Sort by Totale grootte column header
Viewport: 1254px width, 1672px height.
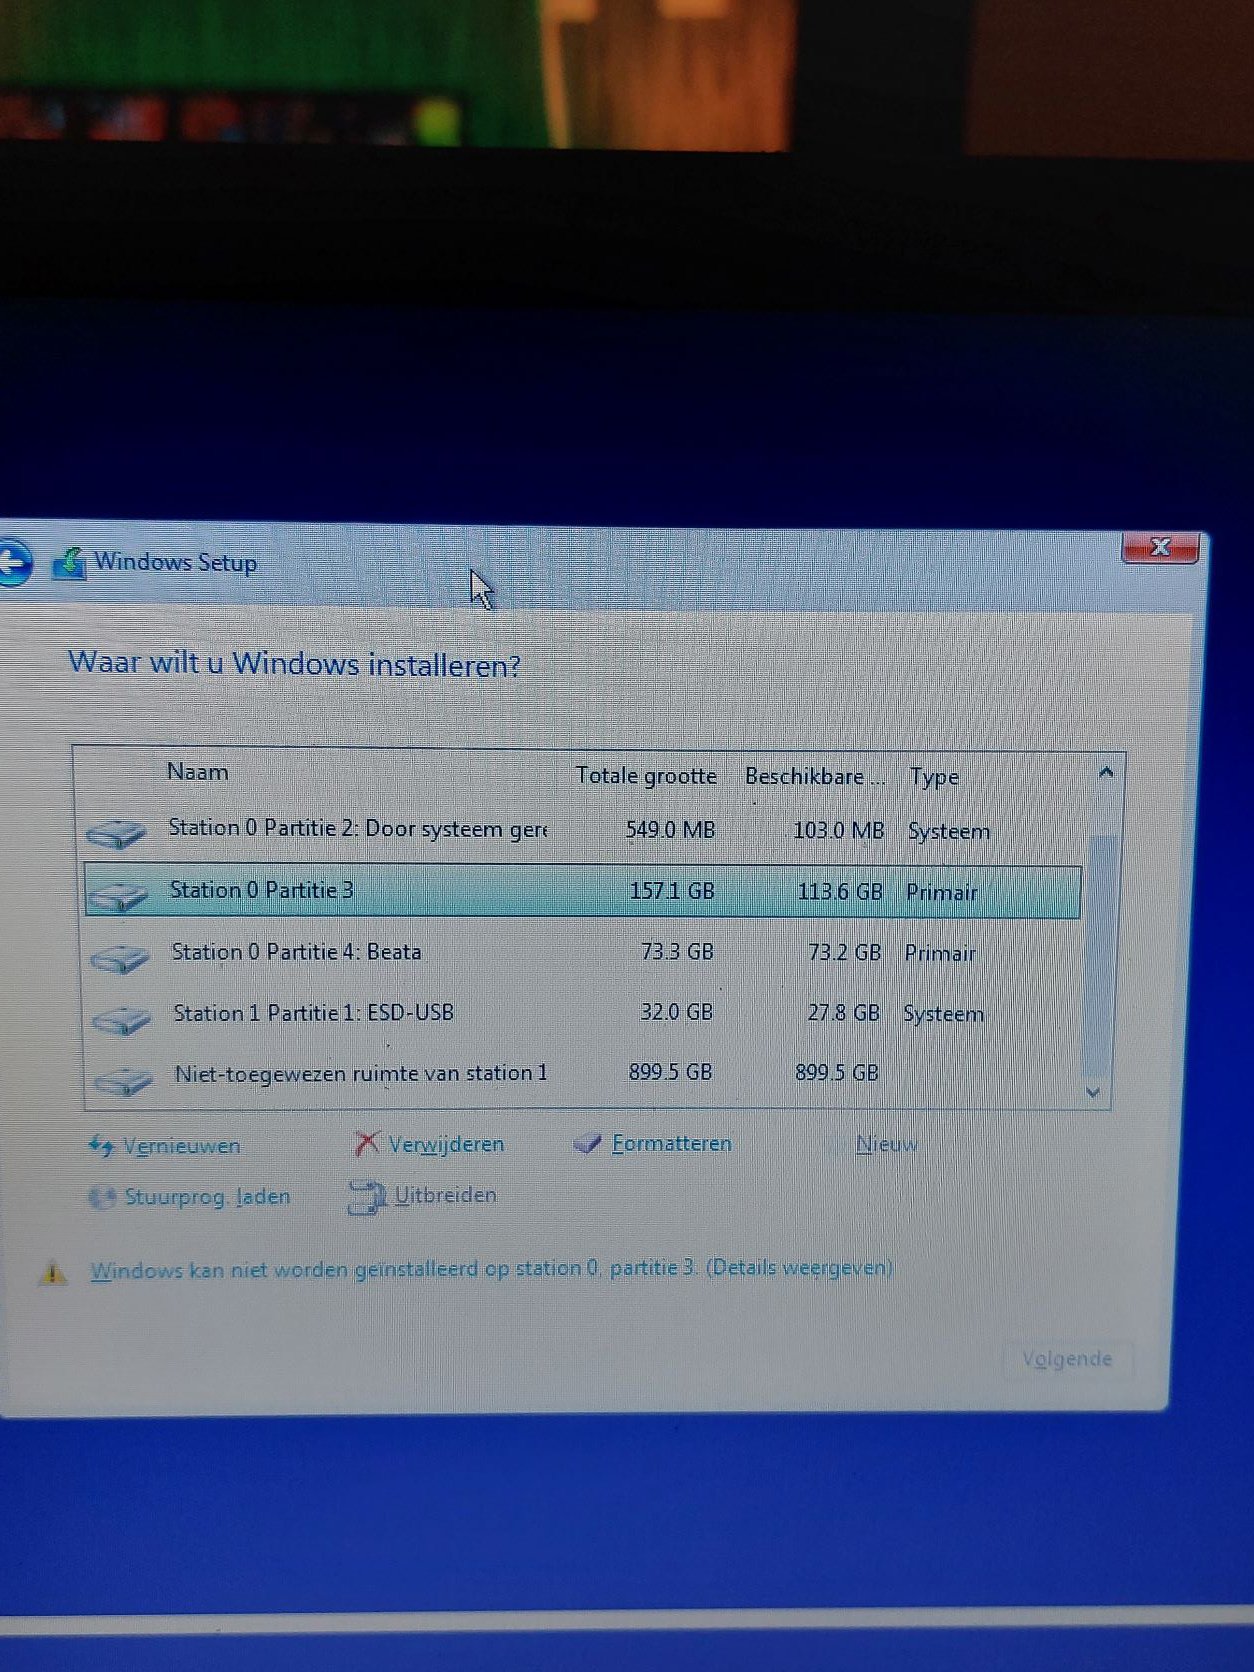tap(646, 776)
